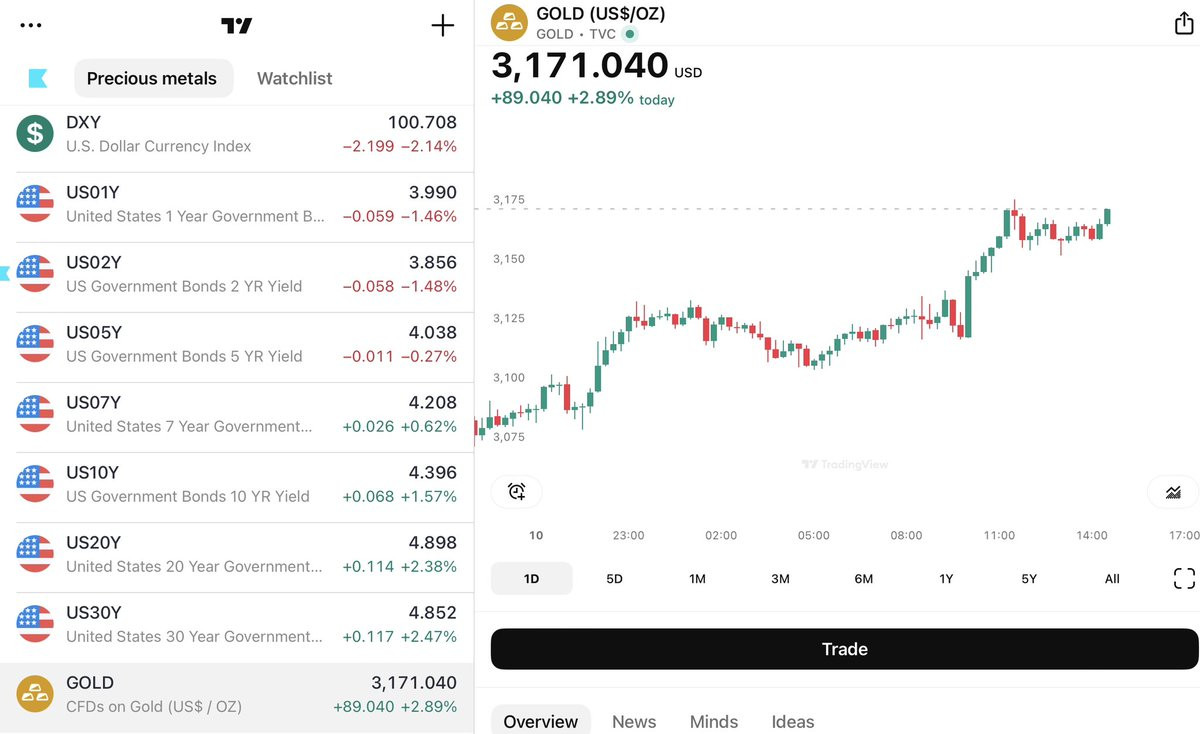Tap the TradingView logo icon
Image resolution: width=1200 pixels, height=734 pixels.
[236, 26]
